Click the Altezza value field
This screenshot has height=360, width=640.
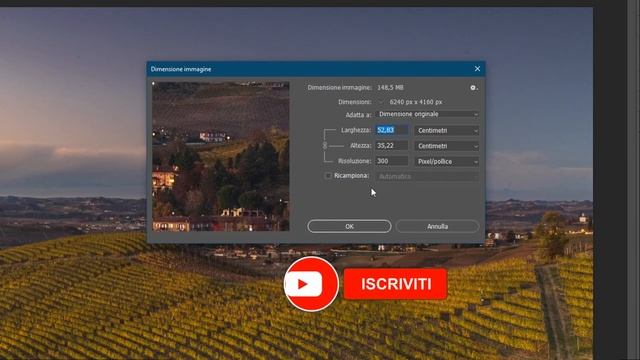tap(392, 146)
